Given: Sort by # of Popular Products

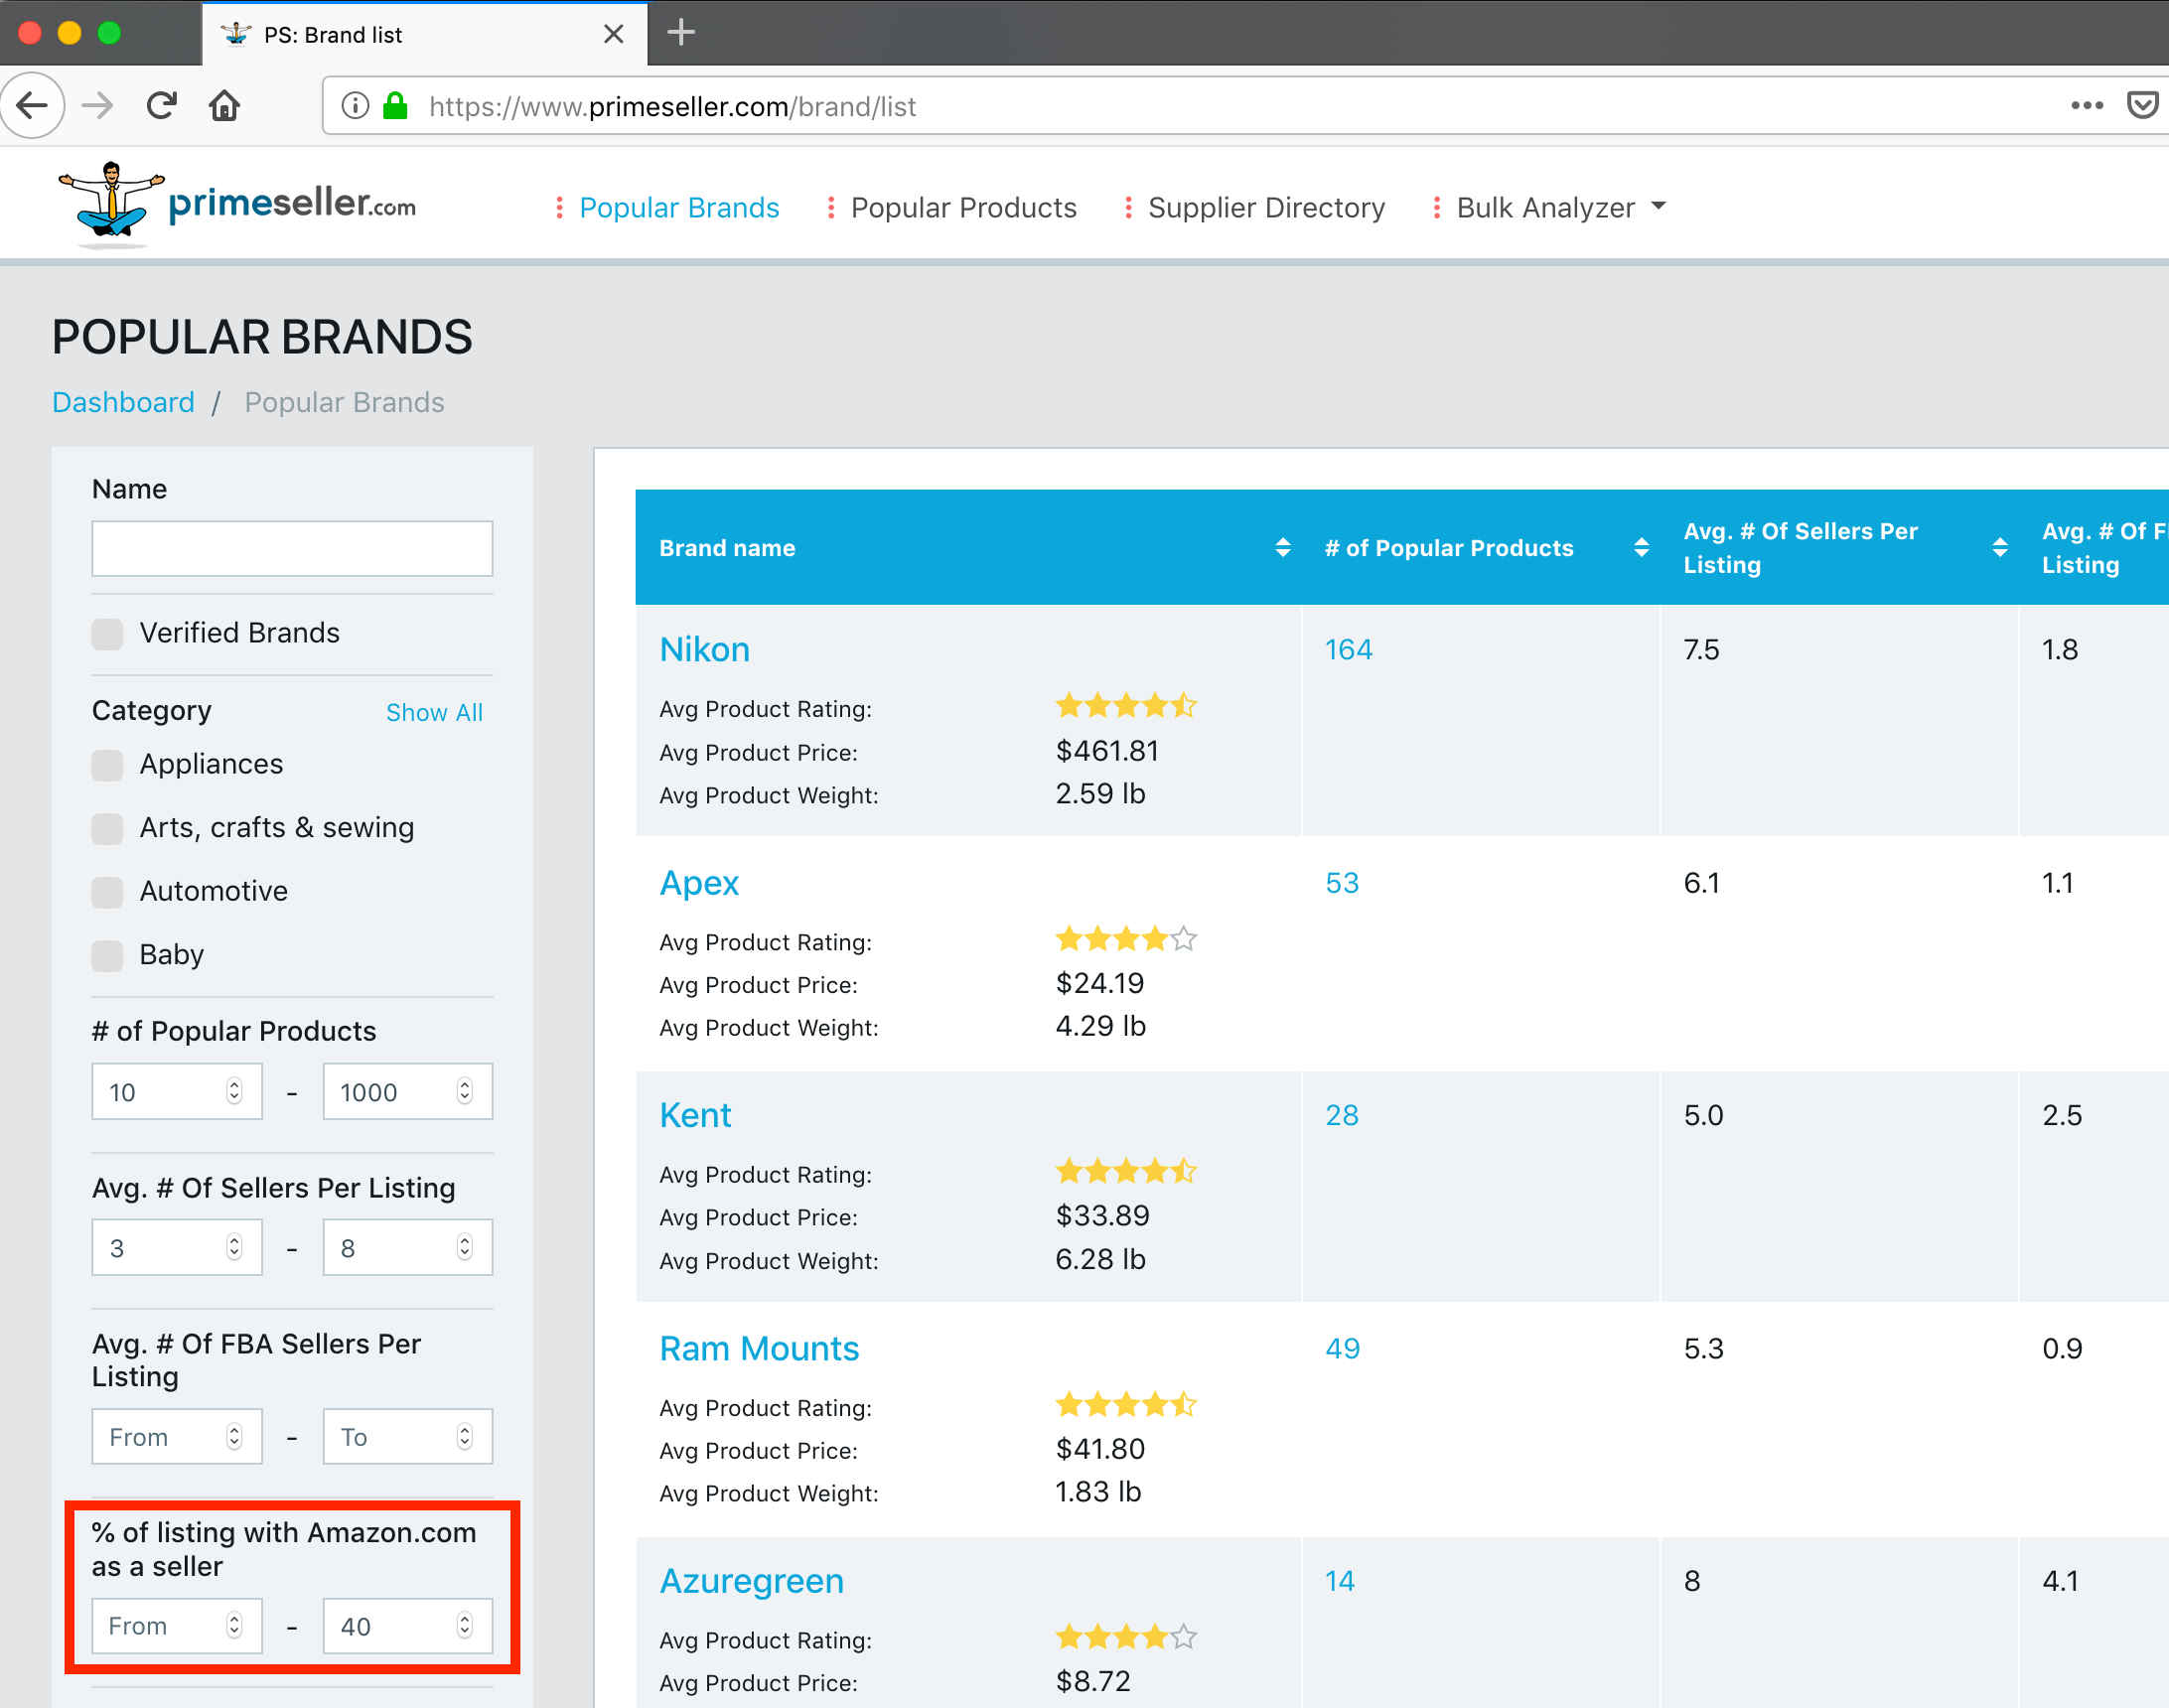Looking at the screenshot, I should (x=1641, y=547).
